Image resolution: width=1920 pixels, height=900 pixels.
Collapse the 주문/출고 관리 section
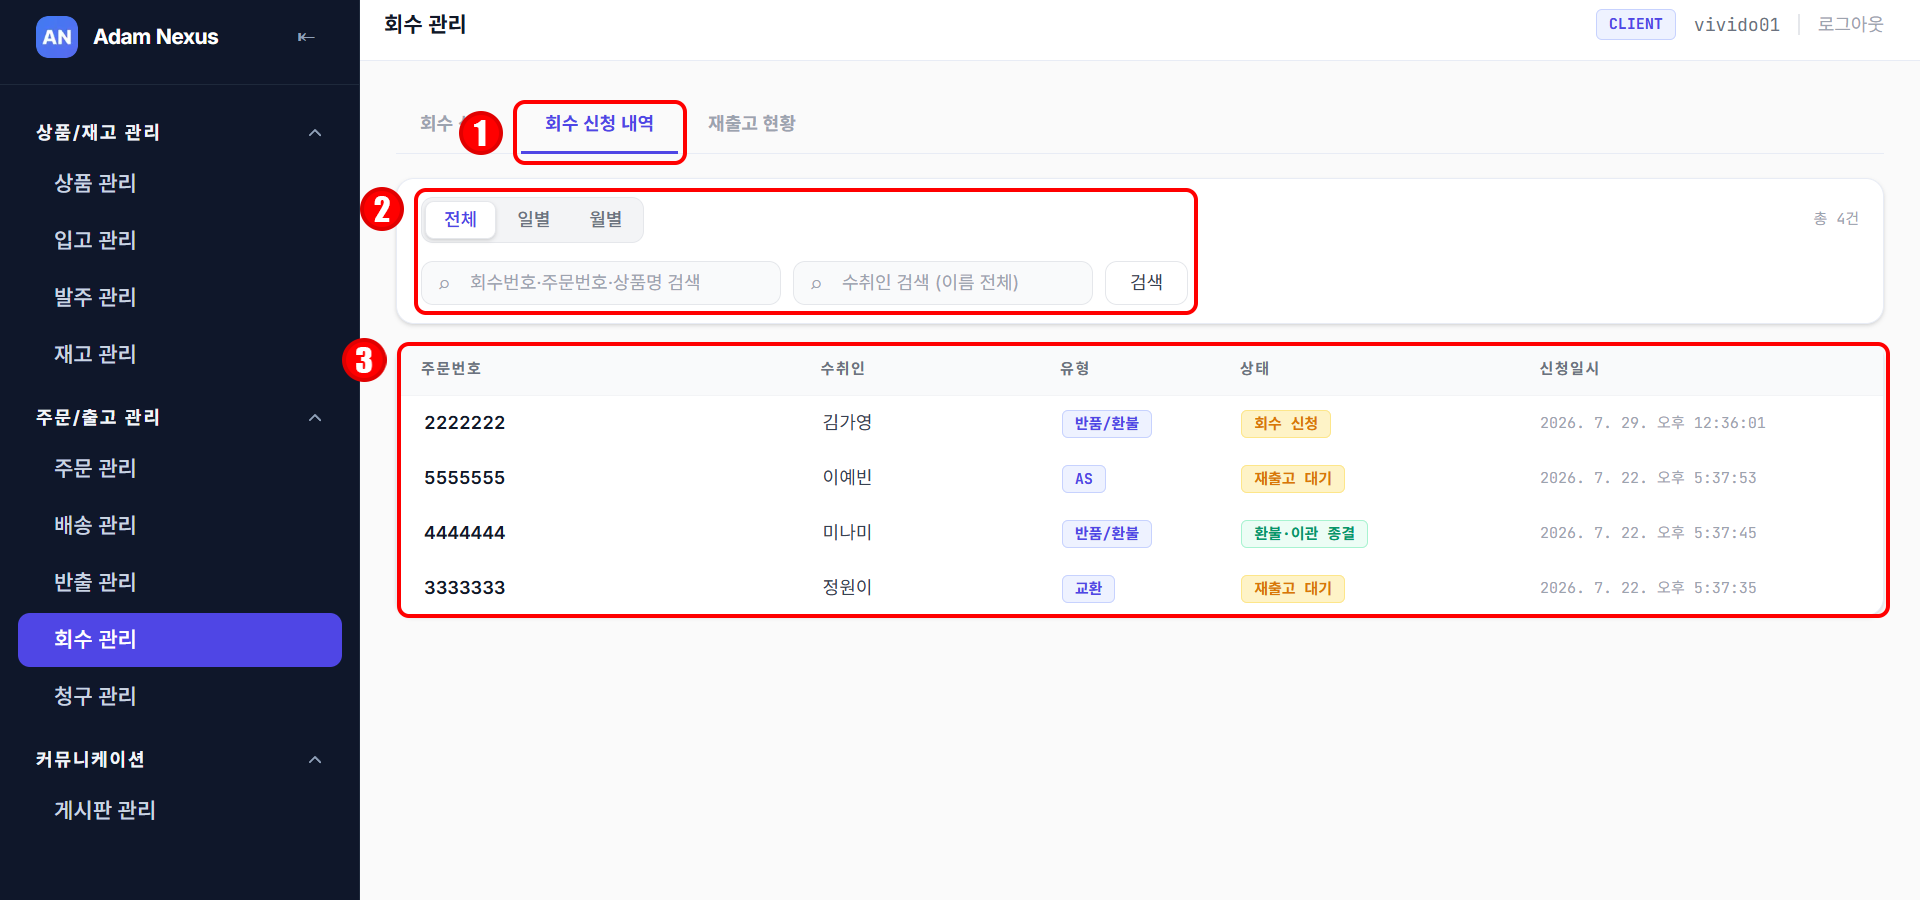[x=315, y=418]
